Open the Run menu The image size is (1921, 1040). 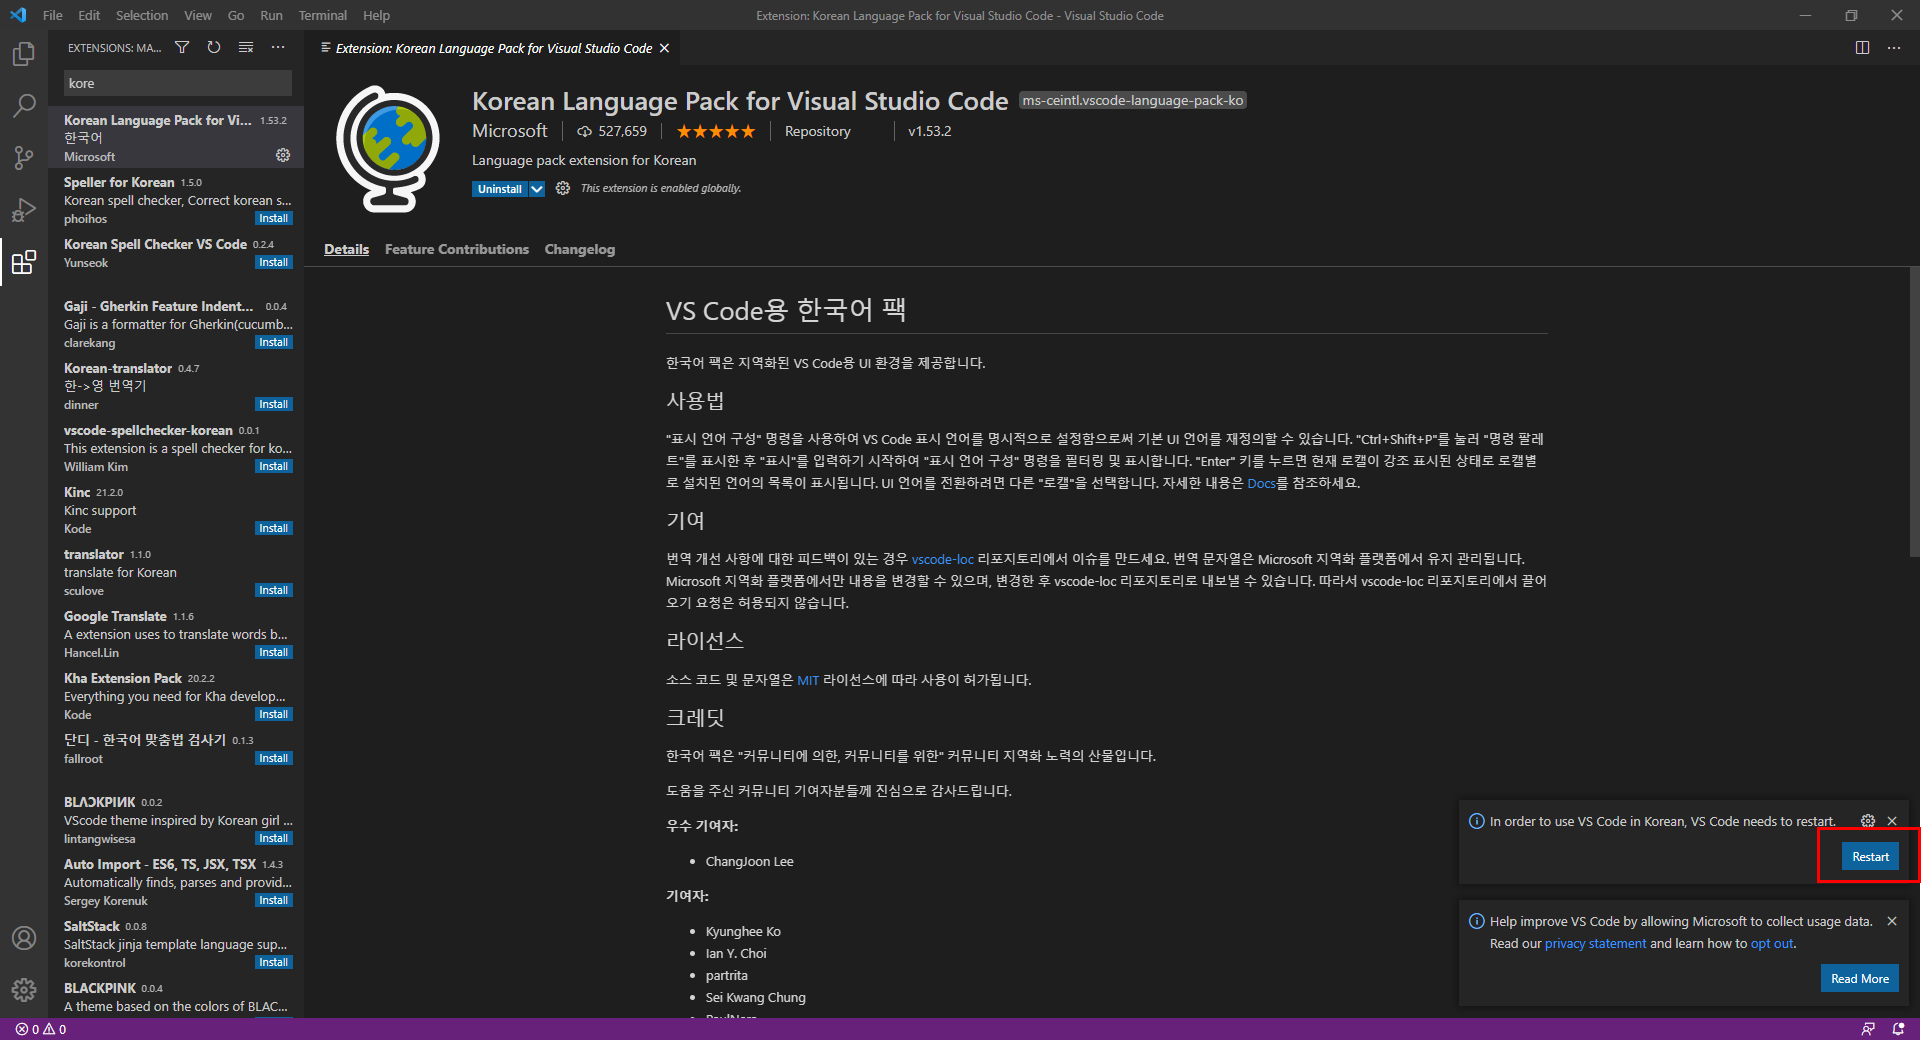(x=271, y=15)
